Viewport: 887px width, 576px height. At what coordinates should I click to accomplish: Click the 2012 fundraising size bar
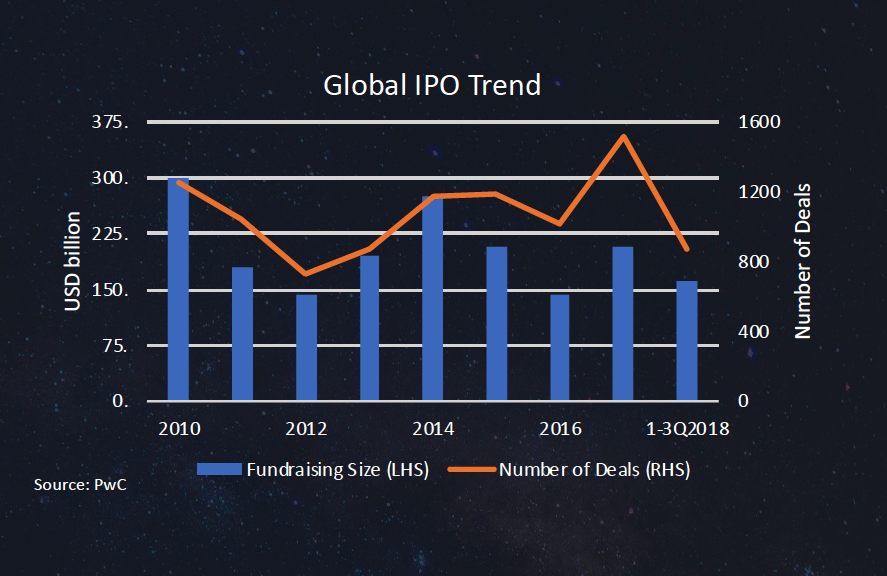(306, 348)
